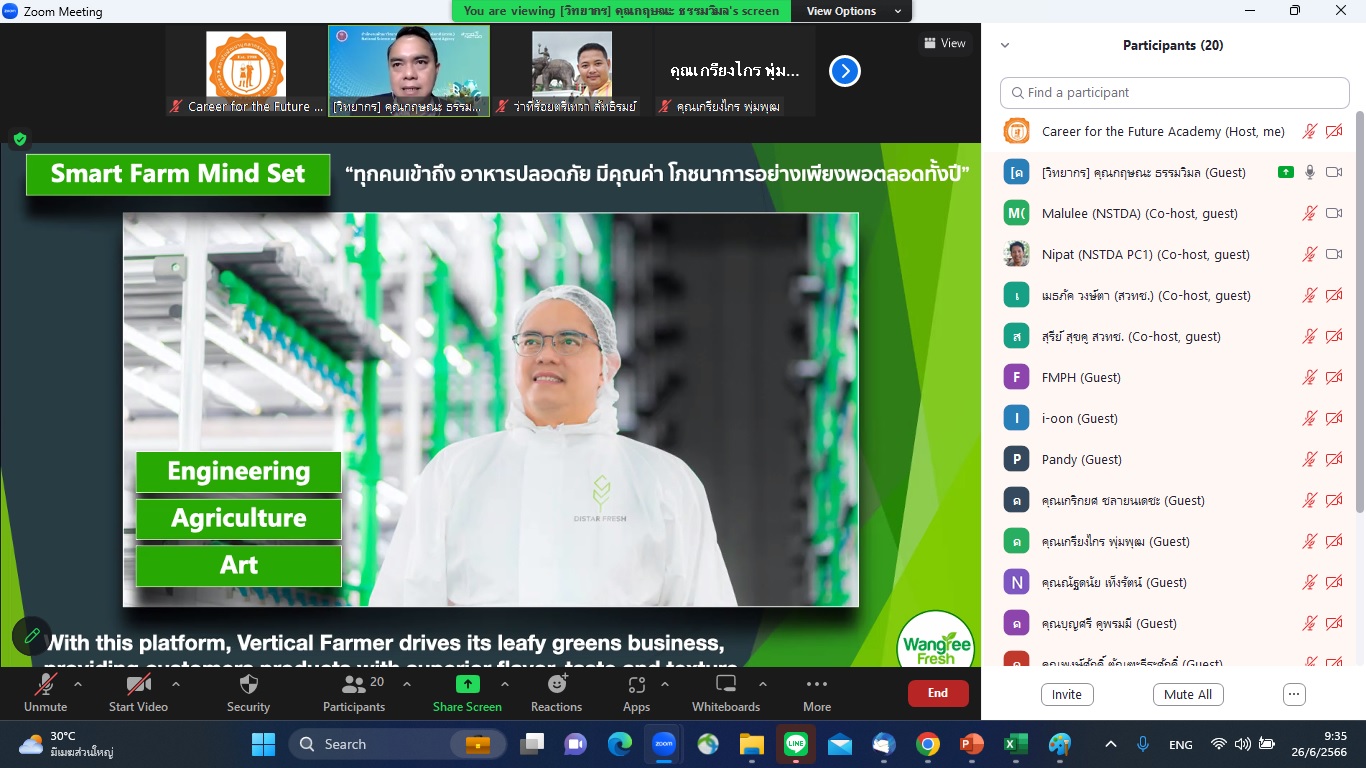The height and width of the screenshot is (768, 1366).
Task: Collapse Participants panel with the chevron
Action: coord(1005,45)
